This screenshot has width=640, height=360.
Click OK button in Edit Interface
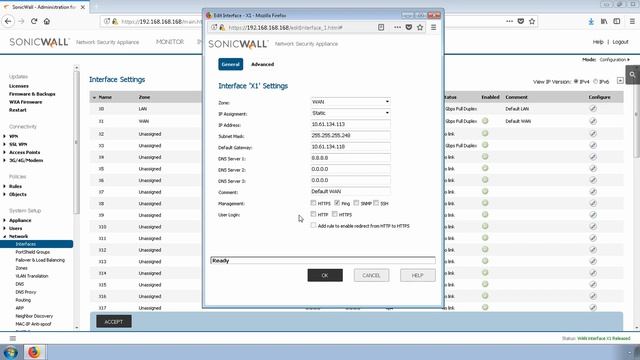[325, 275]
